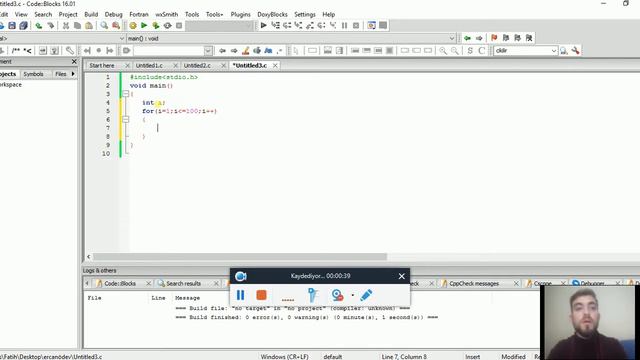The width and height of the screenshot is (640, 360).
Task: Open the Debug menu
Action: coord(113,14)
